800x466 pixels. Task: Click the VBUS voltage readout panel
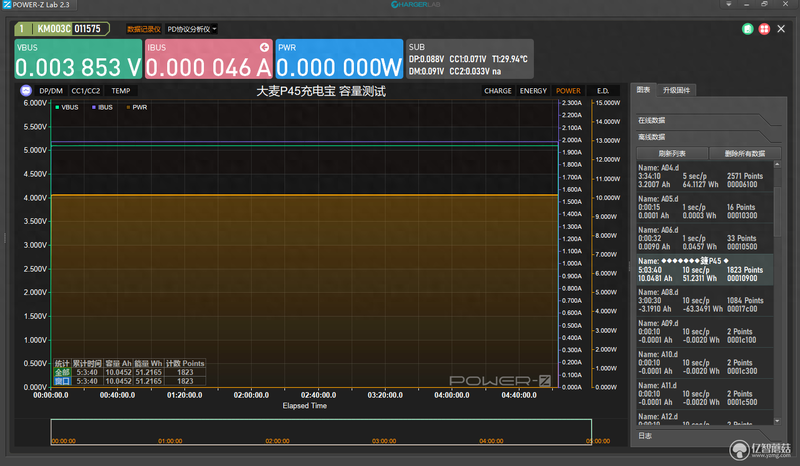[78, 59]
